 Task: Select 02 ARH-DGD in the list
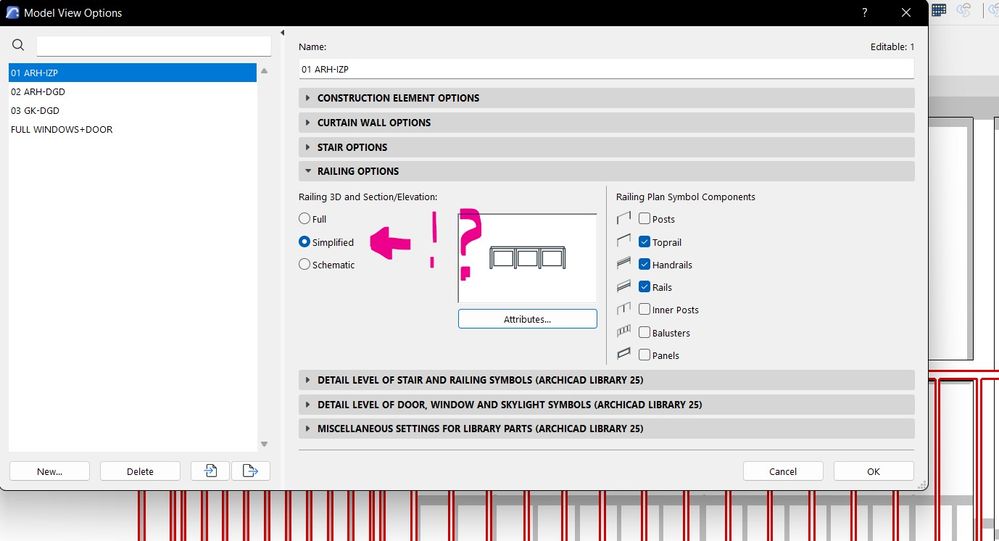click(x=133, y=91)
